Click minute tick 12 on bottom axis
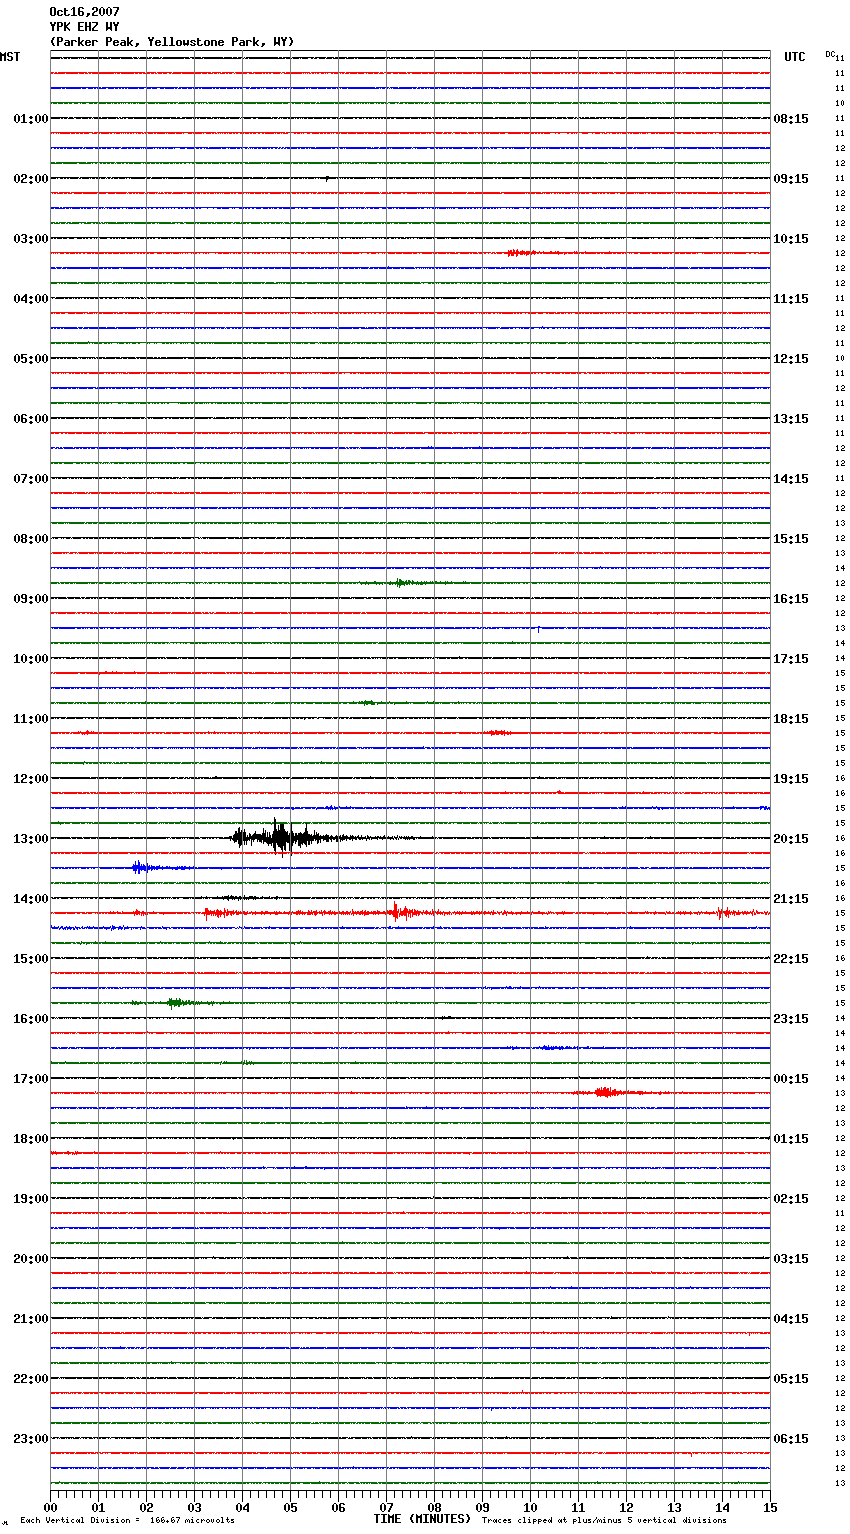This screenshot has width=850, height=1534. coord(626,1507)
